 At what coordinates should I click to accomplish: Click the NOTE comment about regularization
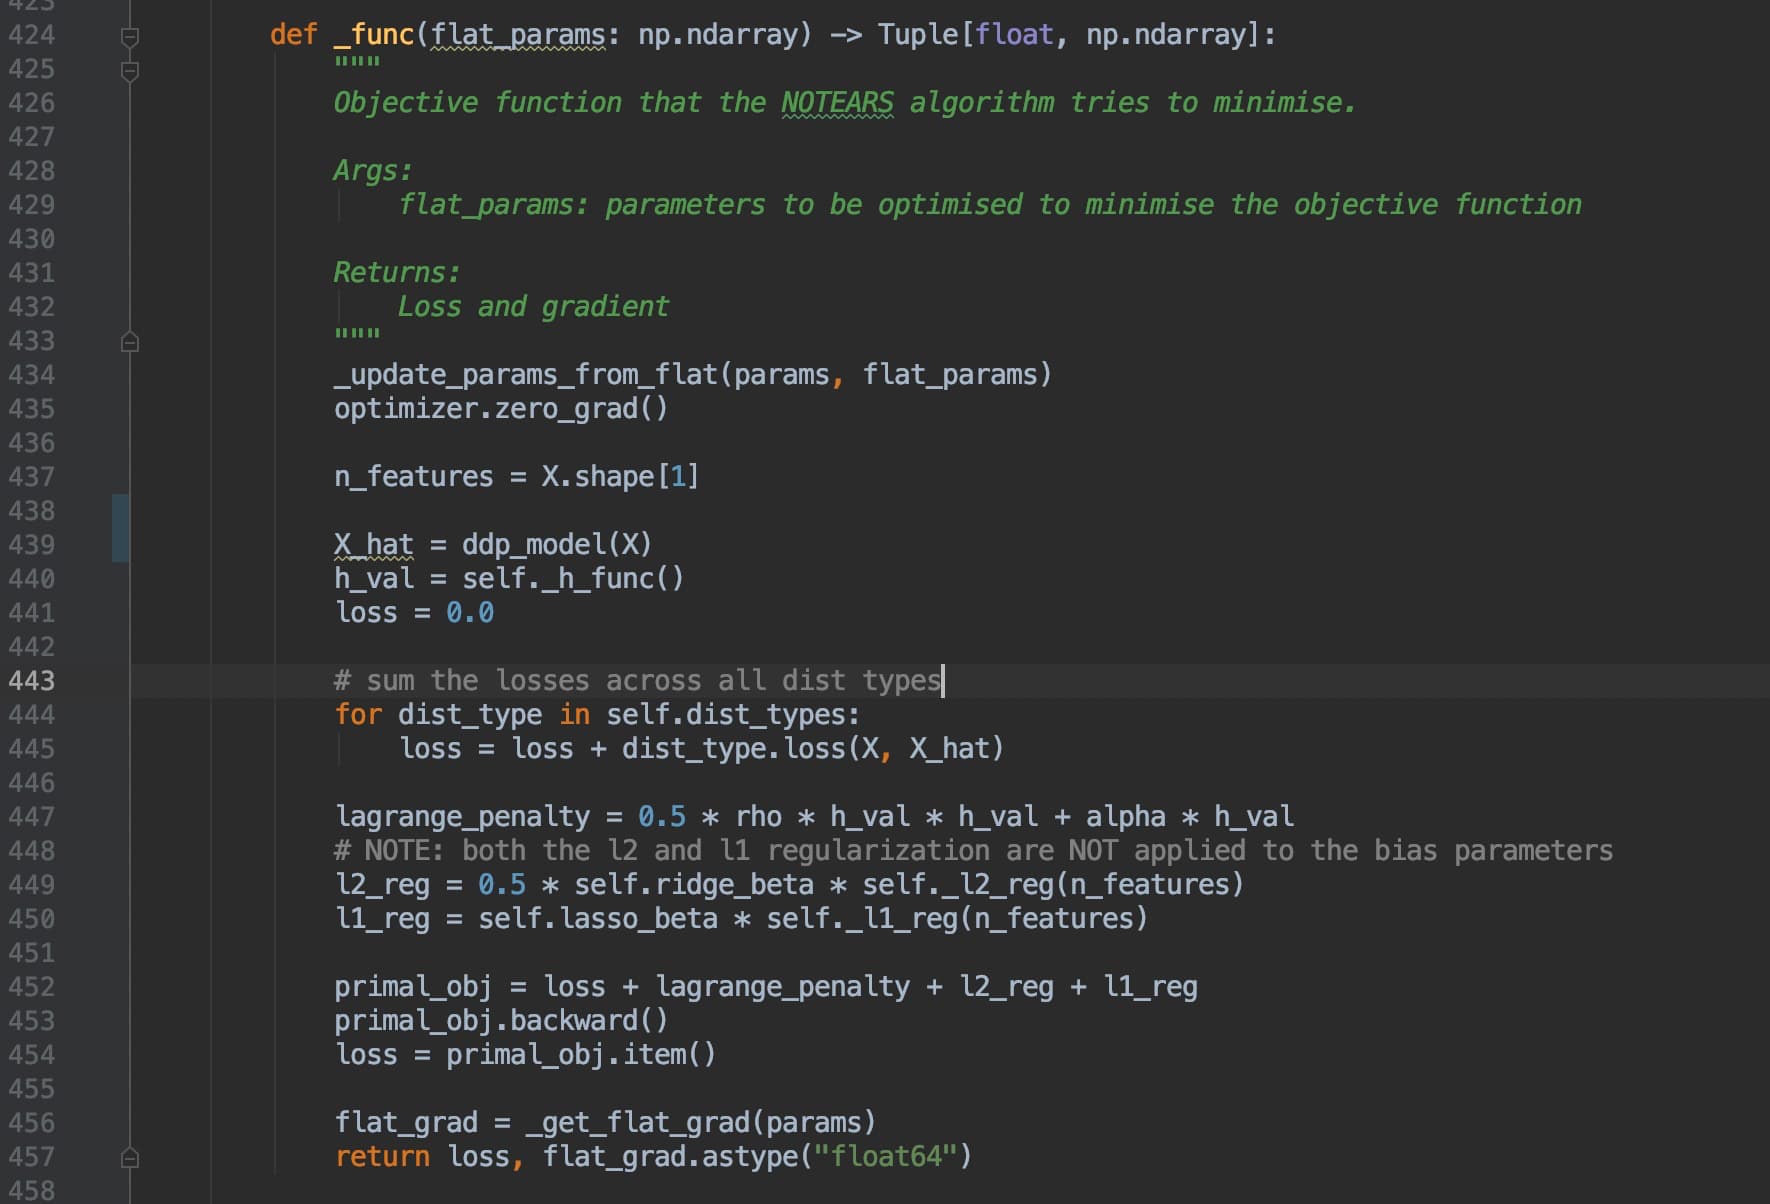click(972, 851)
